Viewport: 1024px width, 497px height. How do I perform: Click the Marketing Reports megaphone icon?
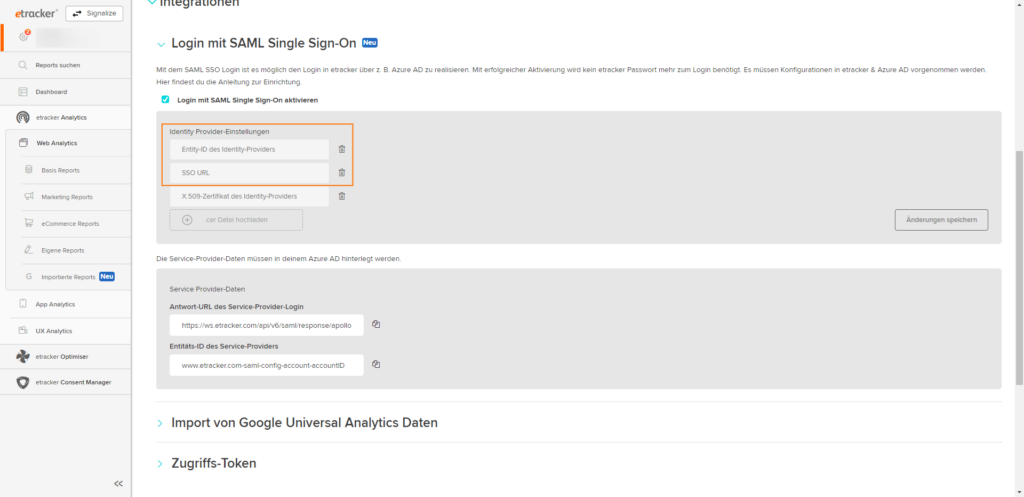click(x=29, y=197)
